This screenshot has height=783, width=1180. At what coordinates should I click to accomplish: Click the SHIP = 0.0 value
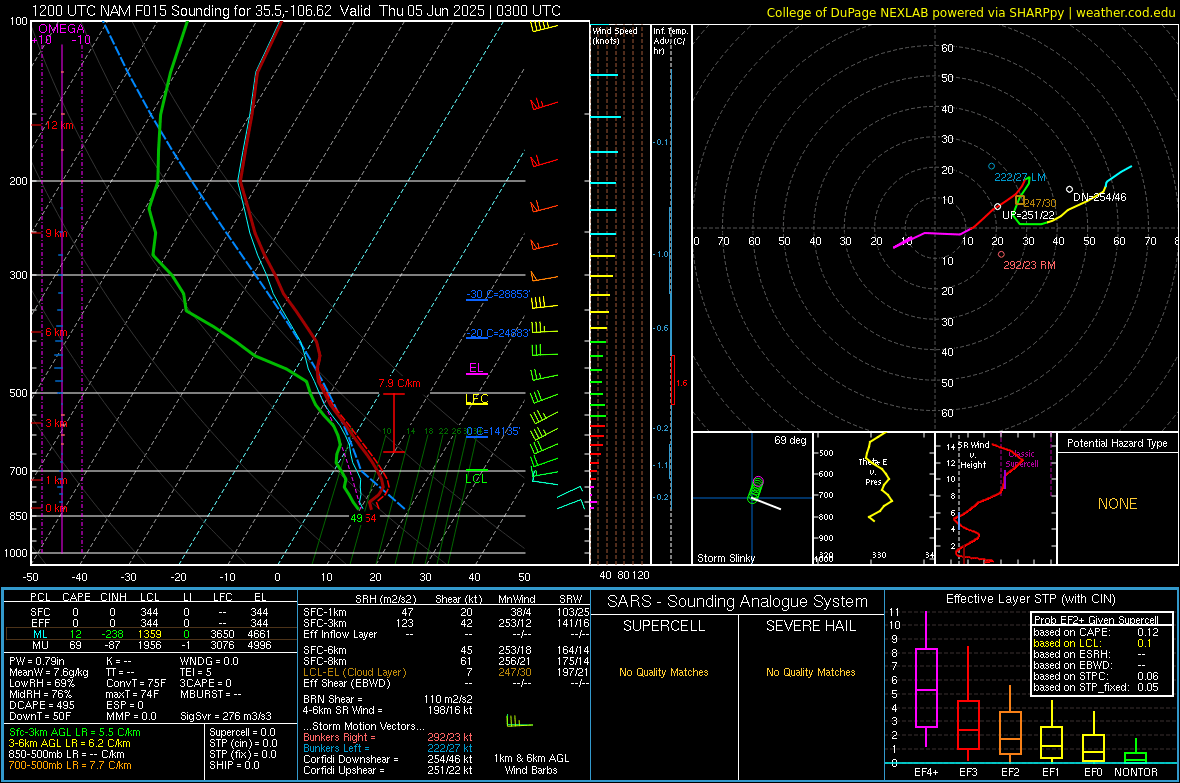click(x=235, y=765)
